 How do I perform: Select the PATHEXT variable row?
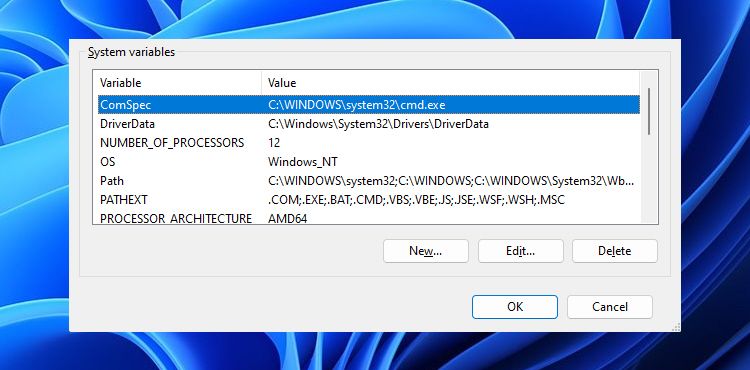[369, 199]
